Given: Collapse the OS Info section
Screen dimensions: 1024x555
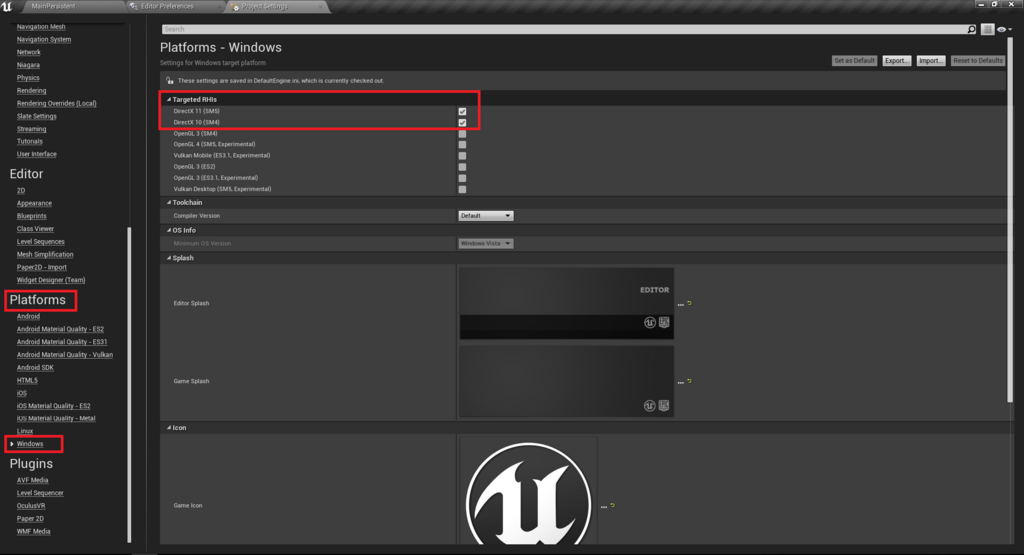Looking at the screenshot, I should pos(168,230).
